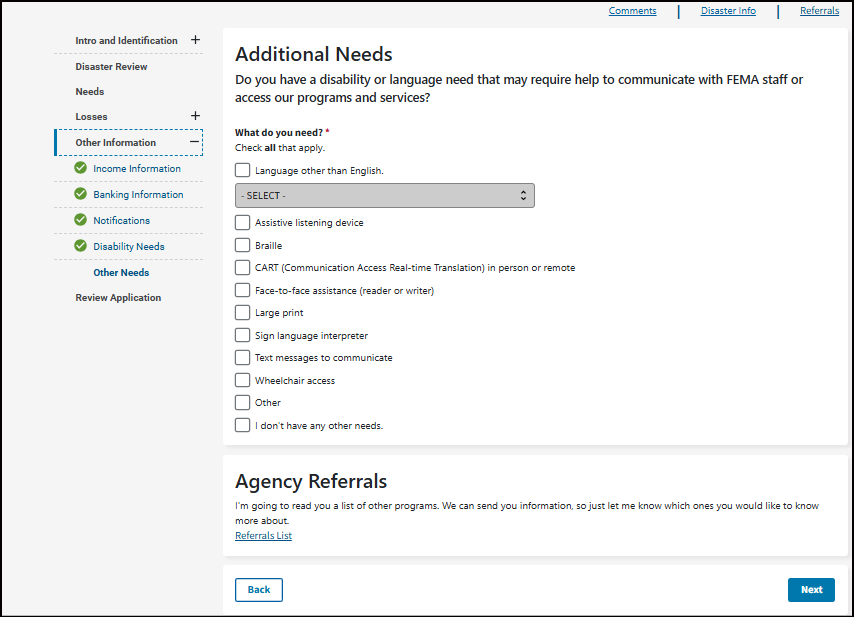The image size is (854, 617).
Task: Check I don't have any other needs
Action: (x=243, y=425)
